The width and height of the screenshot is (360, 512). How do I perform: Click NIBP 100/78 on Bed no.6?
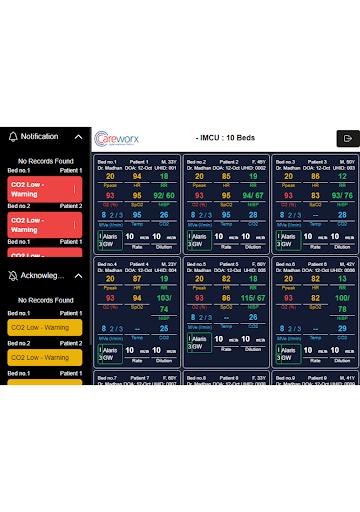point(342,304)
